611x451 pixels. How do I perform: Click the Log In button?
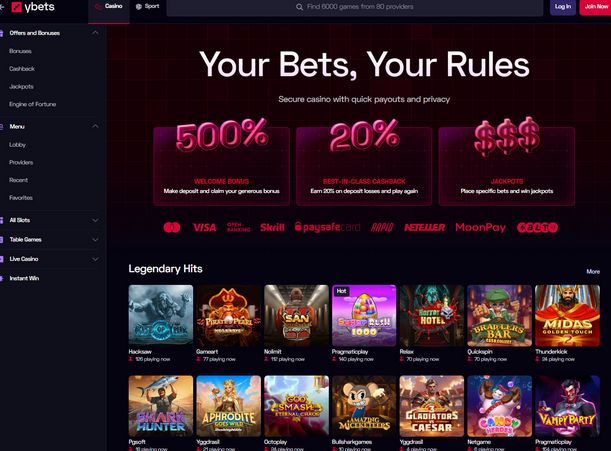click(x=563, y=7)
